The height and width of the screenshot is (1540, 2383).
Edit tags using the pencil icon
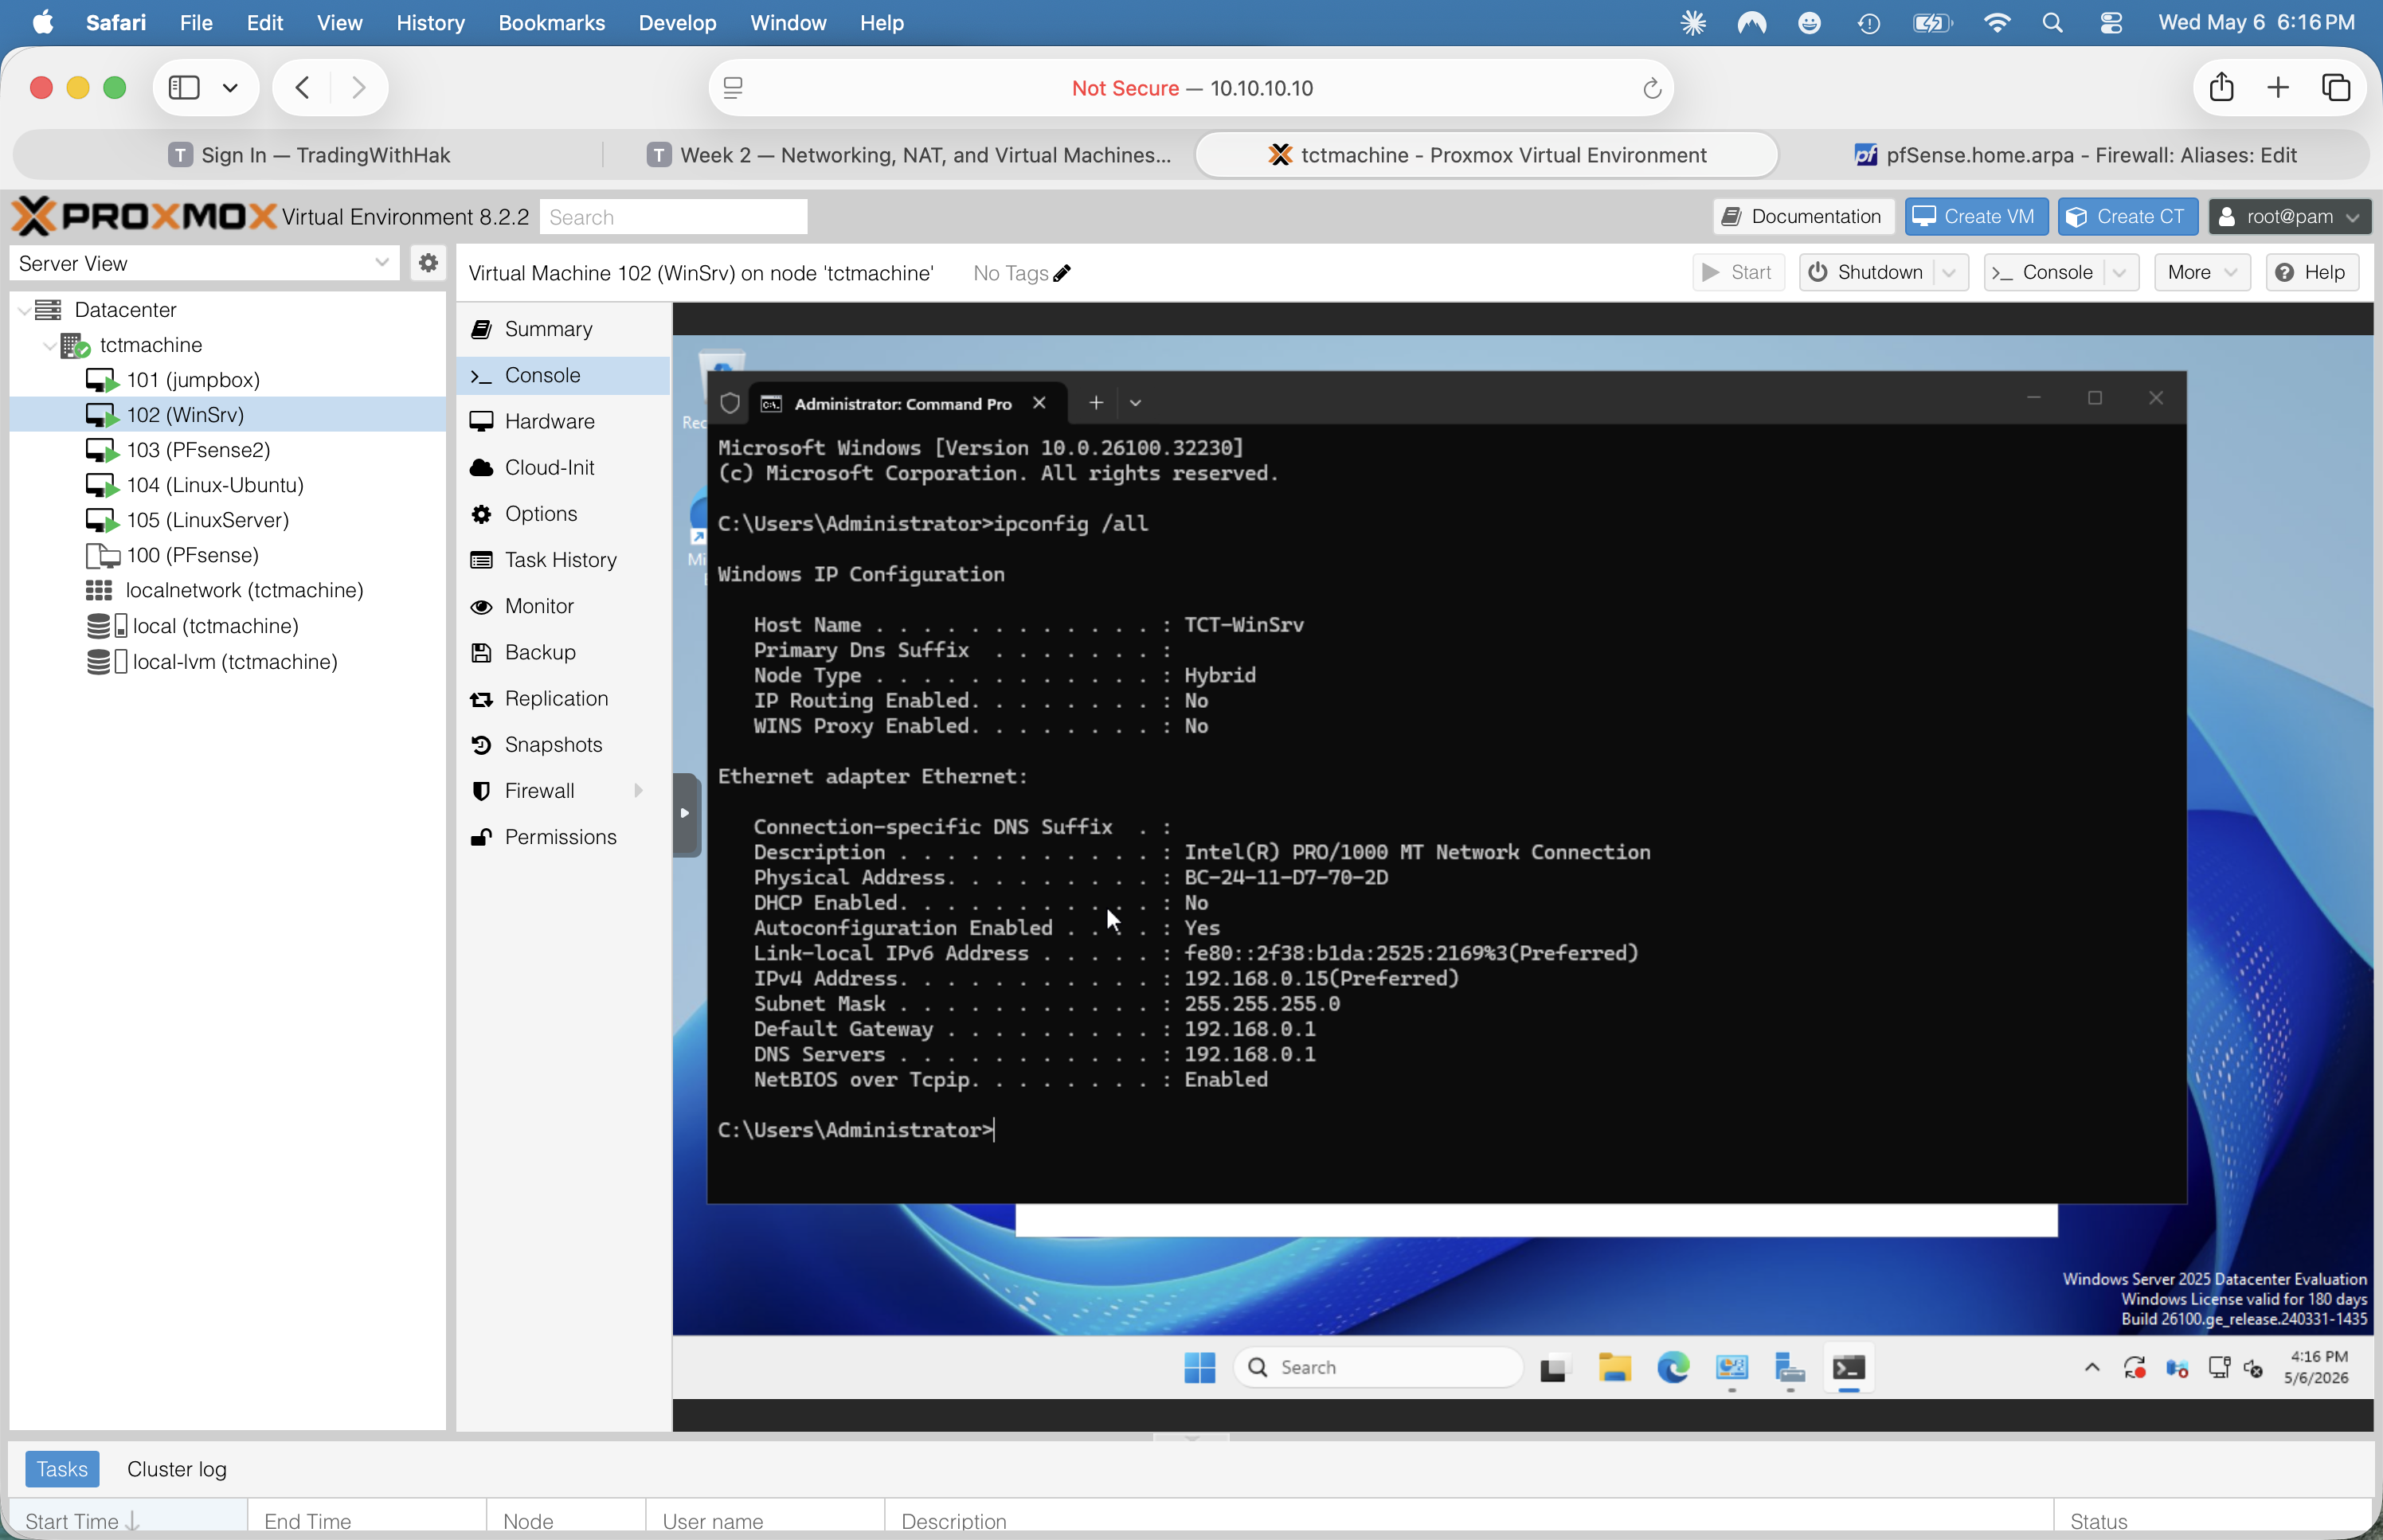[1062, 273]
